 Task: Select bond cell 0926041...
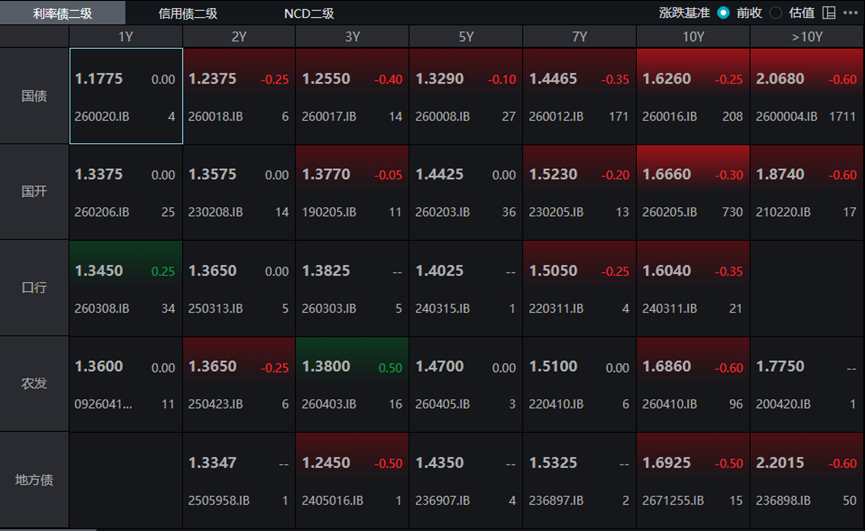(126, 384)
